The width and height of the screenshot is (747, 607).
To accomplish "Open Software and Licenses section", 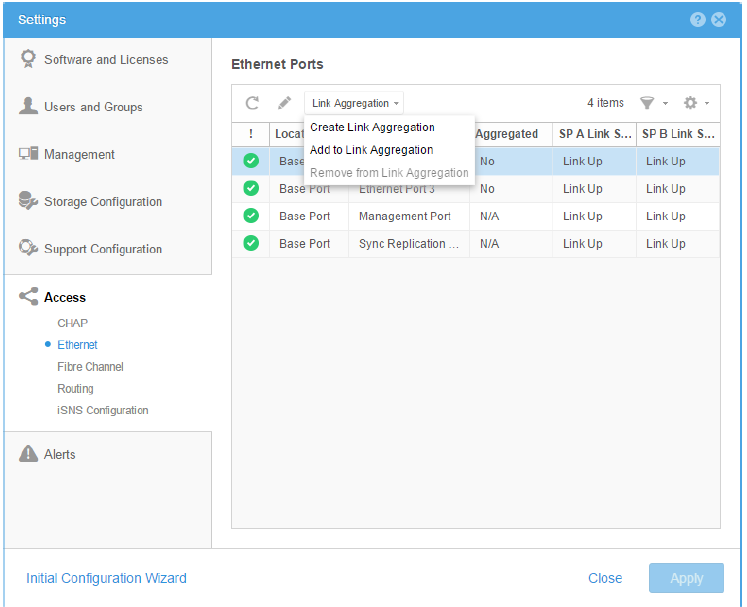I will [106, 60].
